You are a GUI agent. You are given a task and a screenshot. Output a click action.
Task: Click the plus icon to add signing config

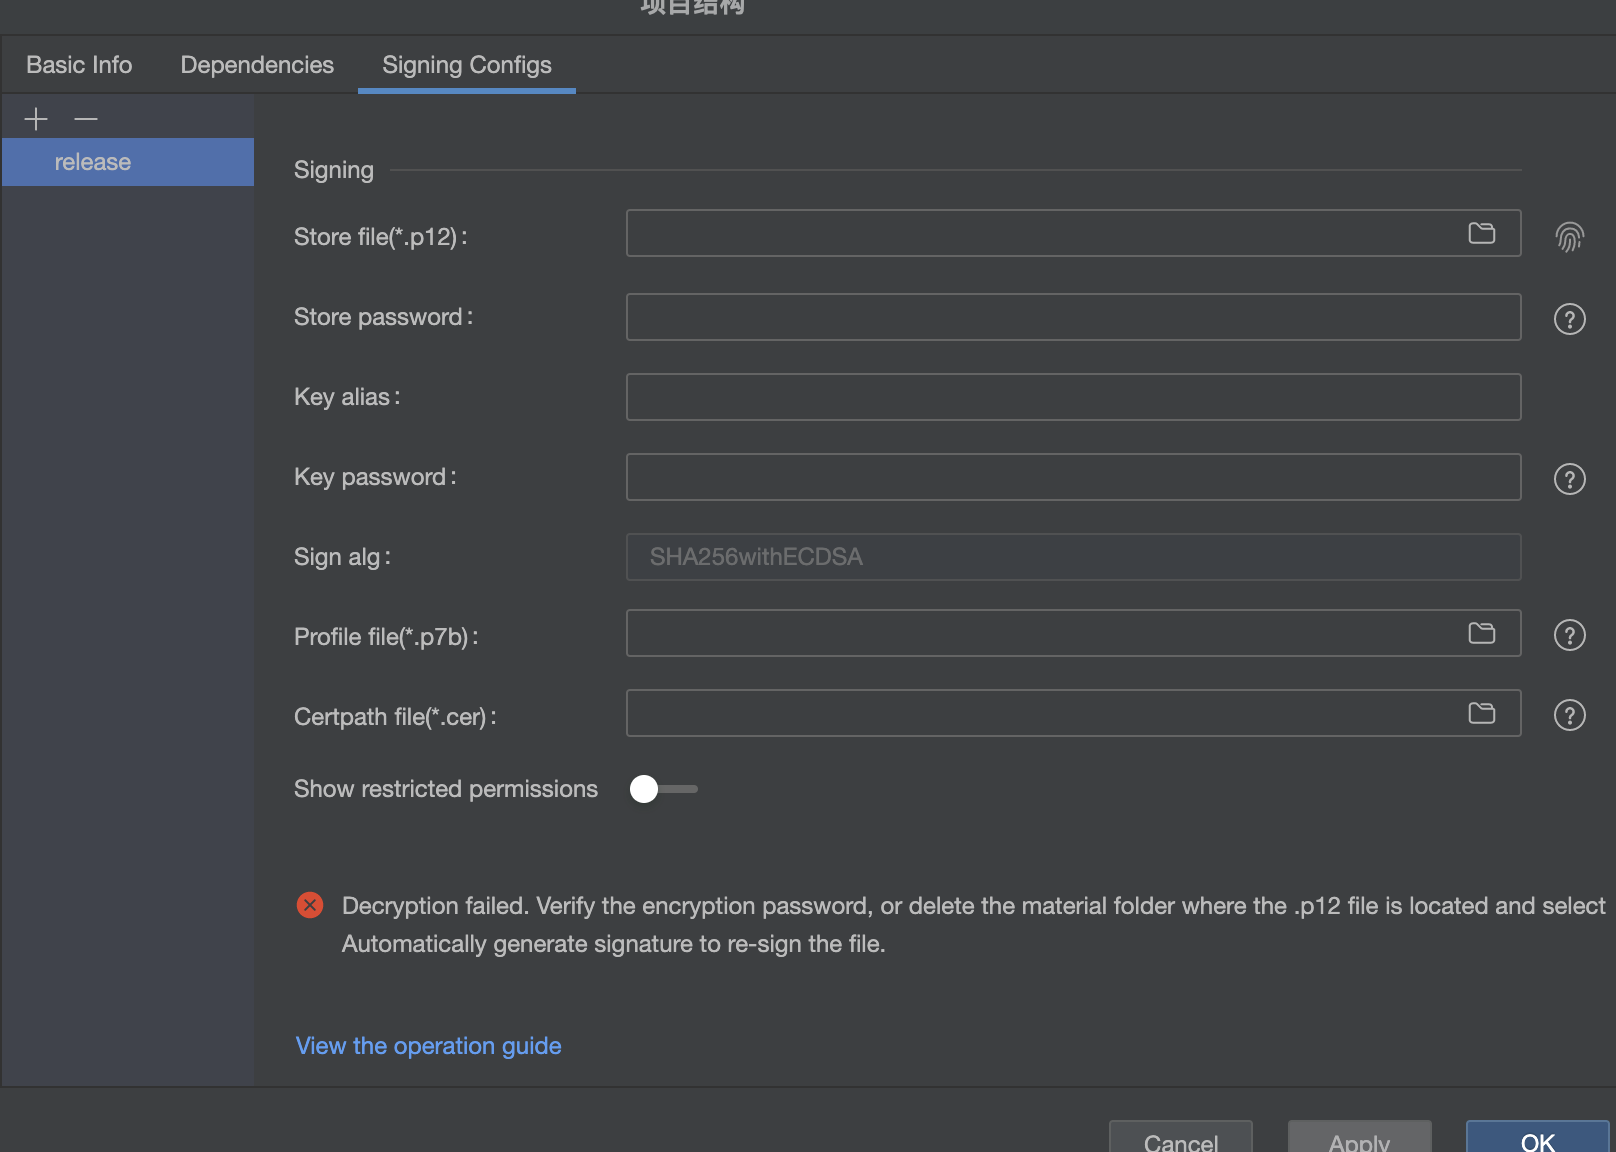[36, 119]
